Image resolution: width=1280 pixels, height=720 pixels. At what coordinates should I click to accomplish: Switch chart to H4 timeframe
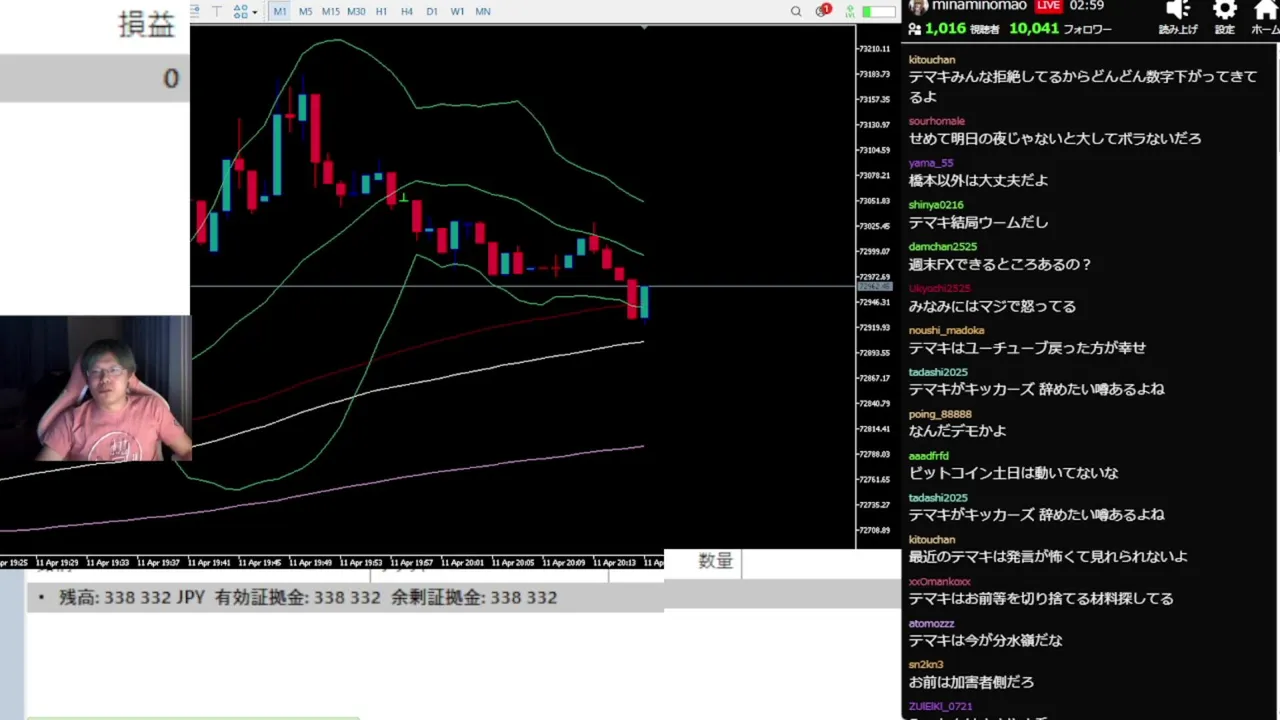(x=406, y=11)
